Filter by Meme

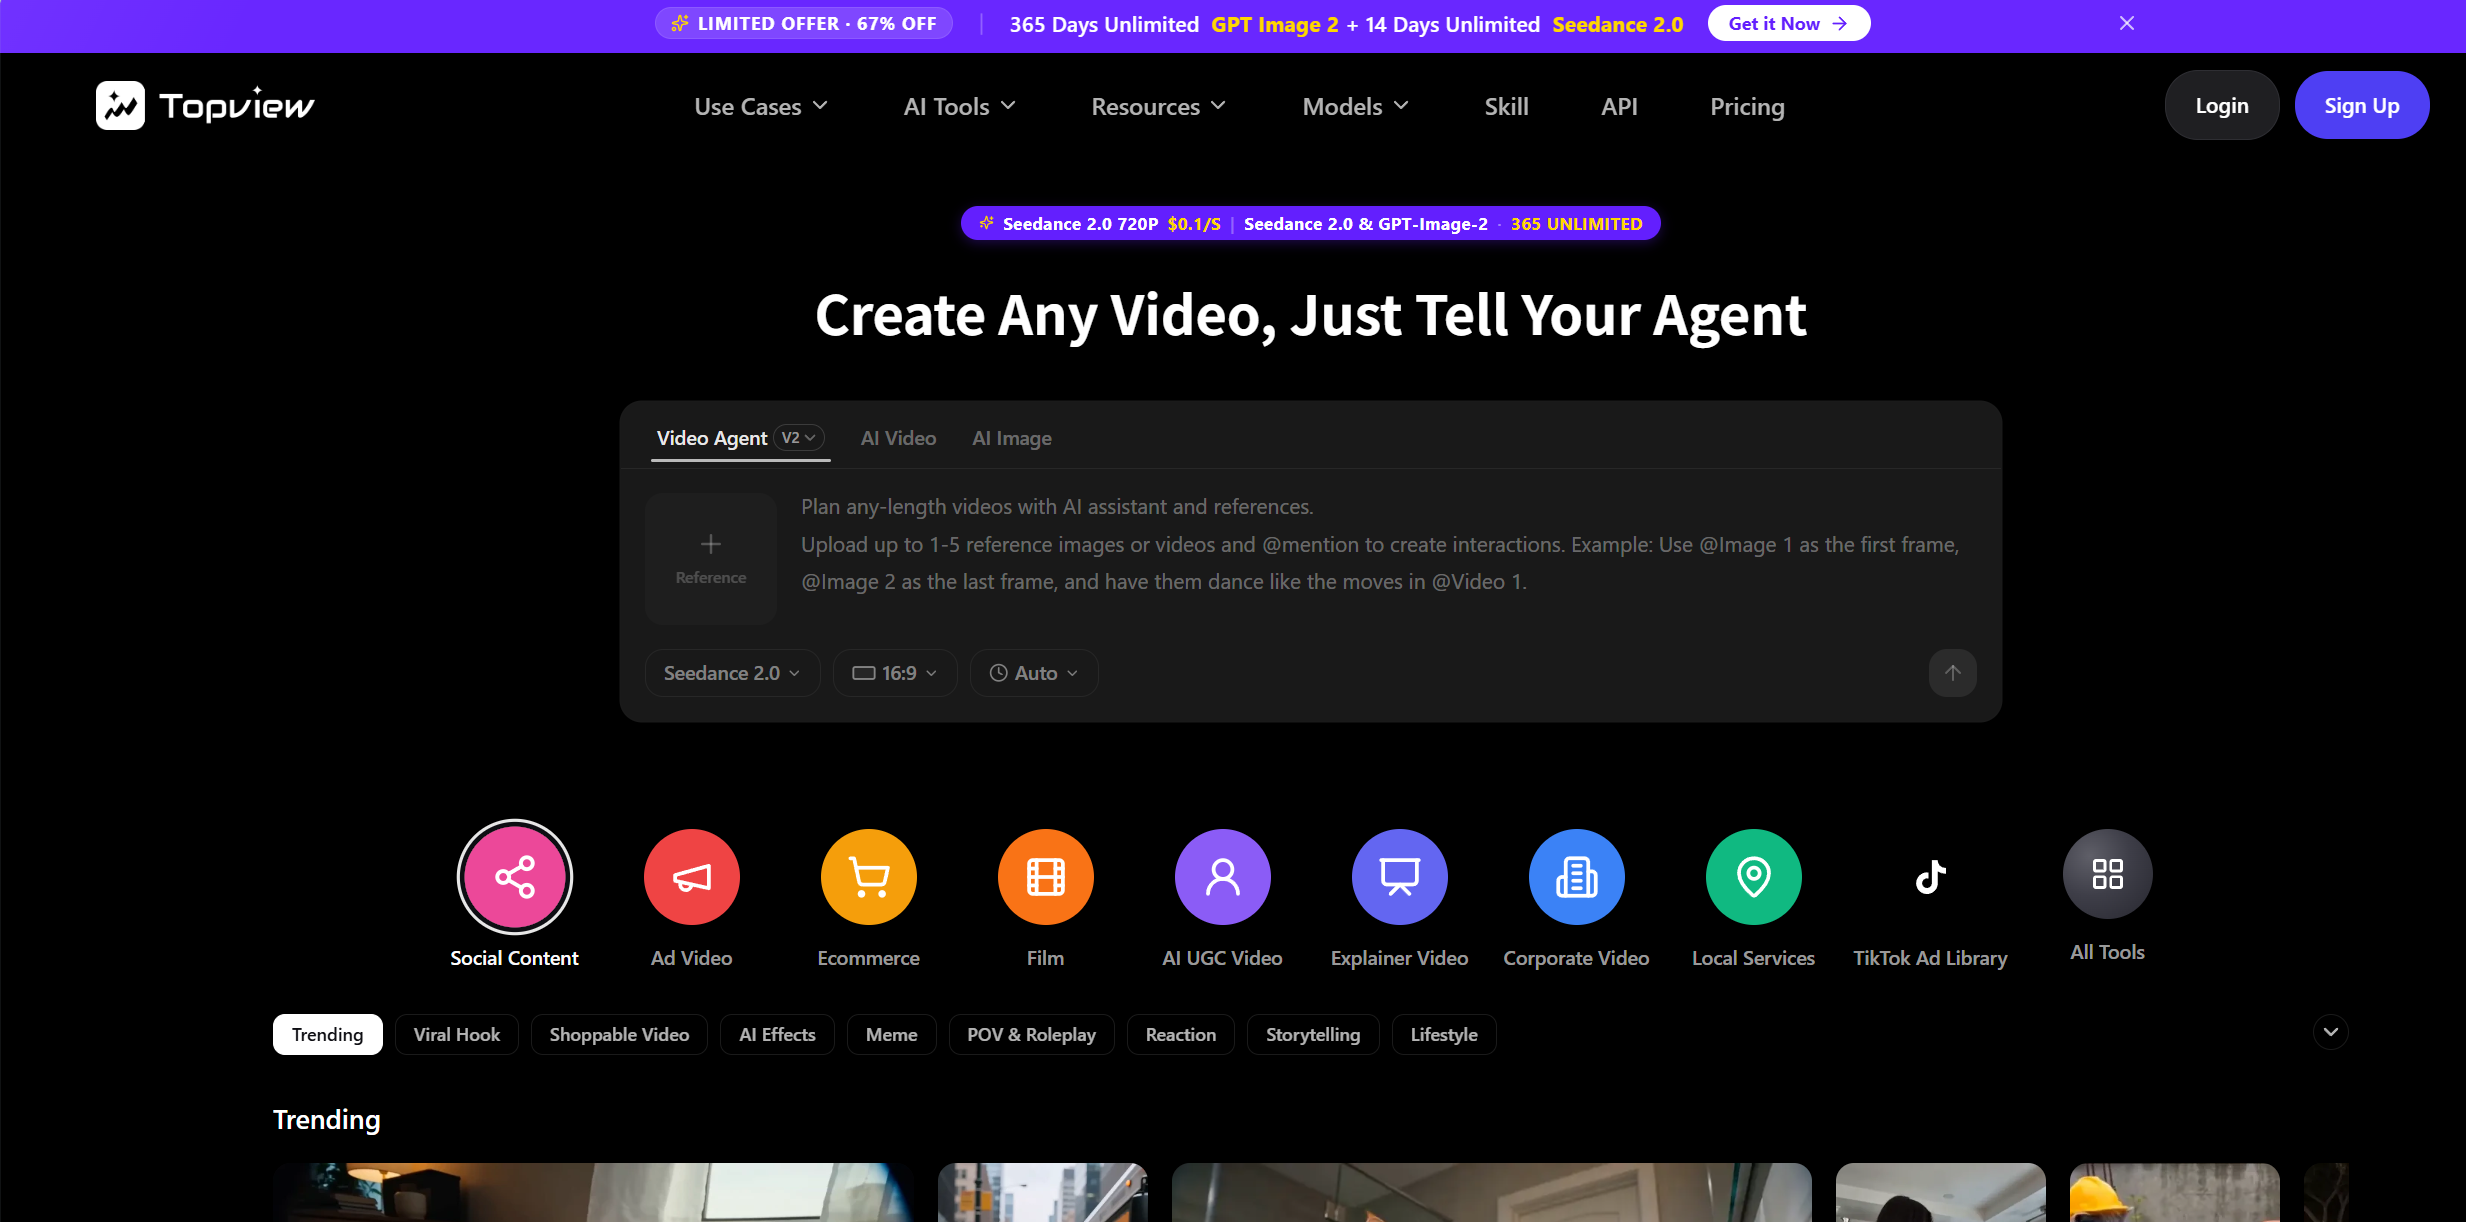[x=892, y=1034]
